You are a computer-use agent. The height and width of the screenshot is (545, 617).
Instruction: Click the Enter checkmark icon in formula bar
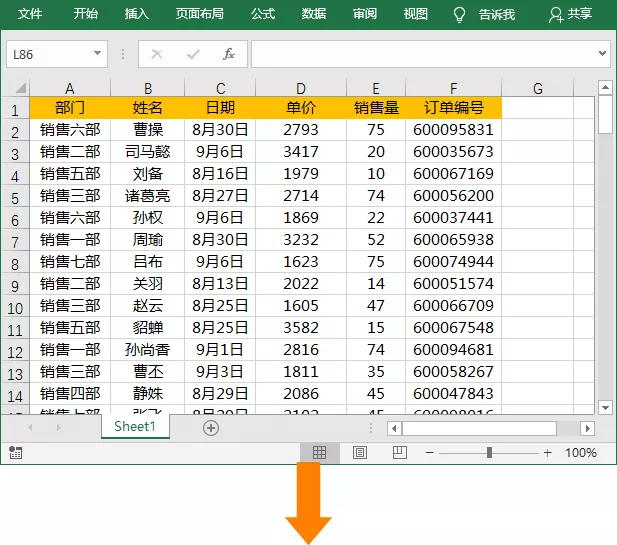(x=193, y=54)
